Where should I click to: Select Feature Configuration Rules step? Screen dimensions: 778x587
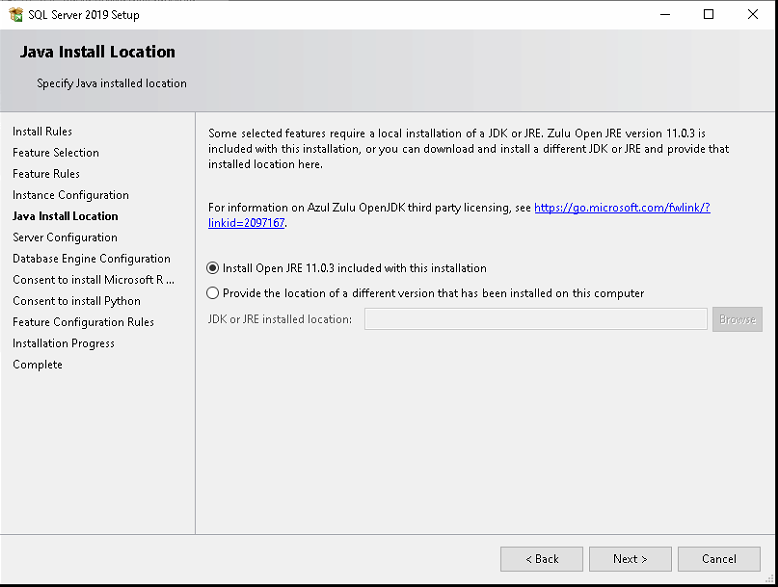click(x=83, y=322)
